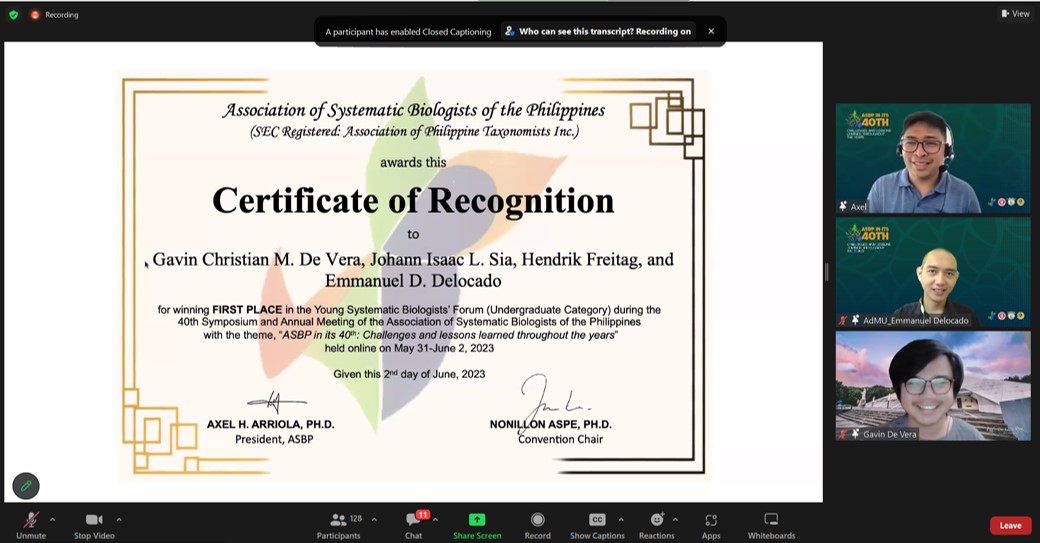Dismiss the closed captioning notification
1040x543 pixels.
711,31
